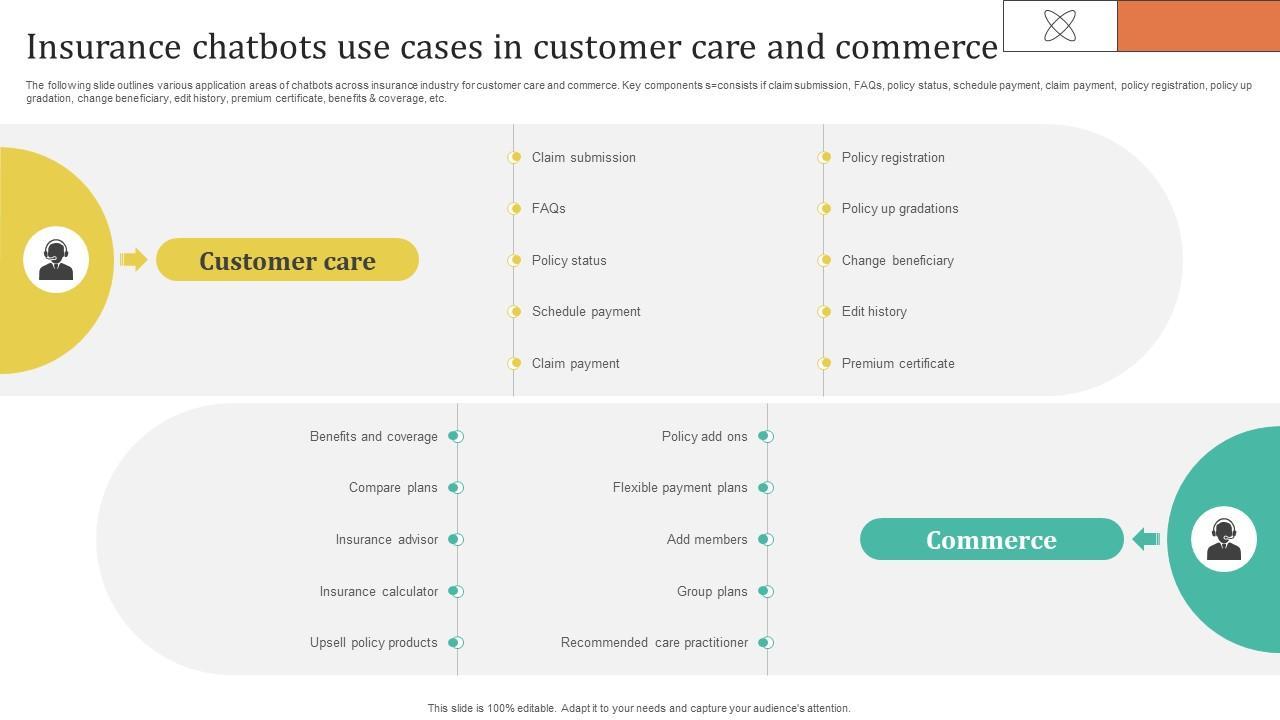Click the yellow bullet beside Claim submission
Image resolution: width=1280 pixels, height=720 pixels.
pos(514,157)
